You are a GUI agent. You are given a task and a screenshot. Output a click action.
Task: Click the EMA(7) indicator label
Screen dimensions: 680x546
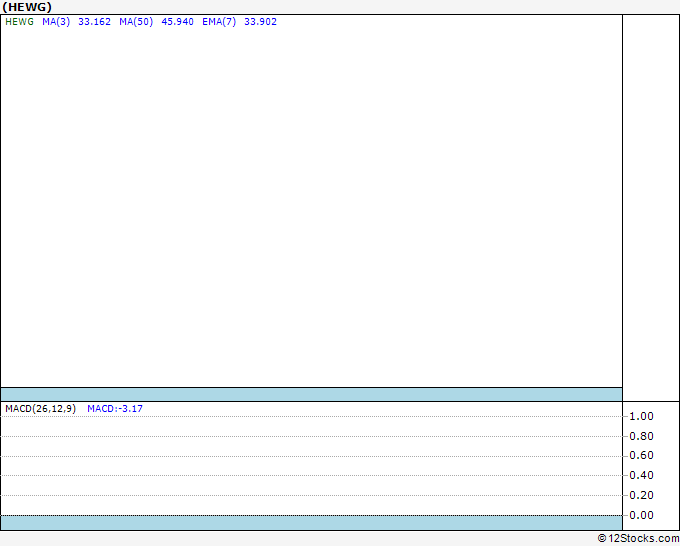219,22
